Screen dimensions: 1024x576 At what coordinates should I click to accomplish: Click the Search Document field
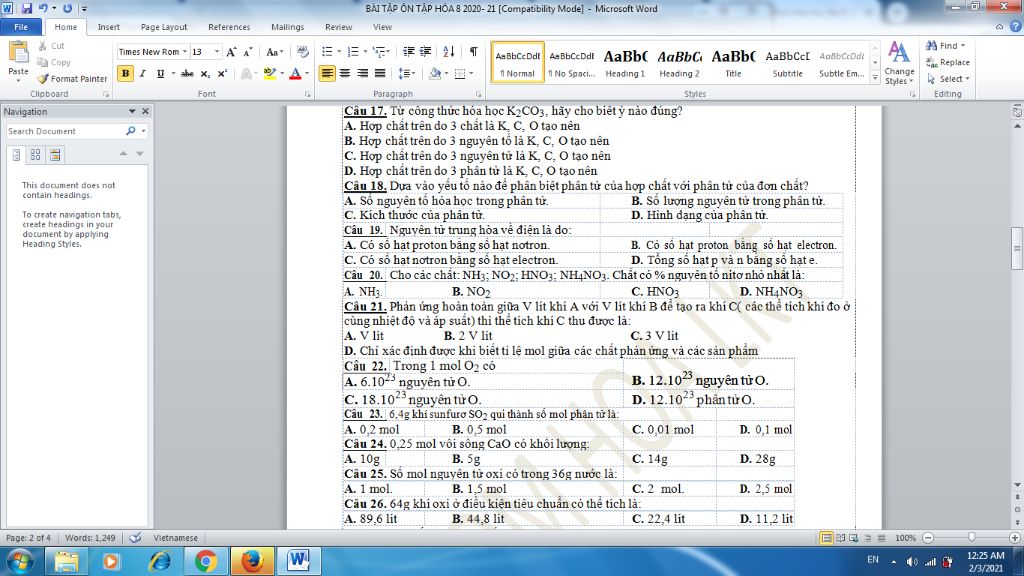[65, 131]
